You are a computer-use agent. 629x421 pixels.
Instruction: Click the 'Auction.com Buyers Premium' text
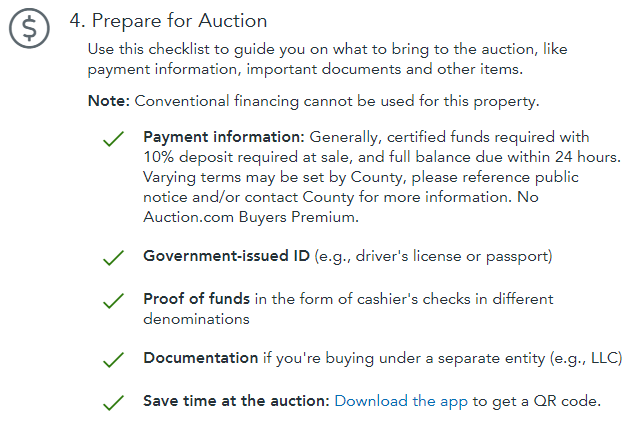tap(250, 217)
